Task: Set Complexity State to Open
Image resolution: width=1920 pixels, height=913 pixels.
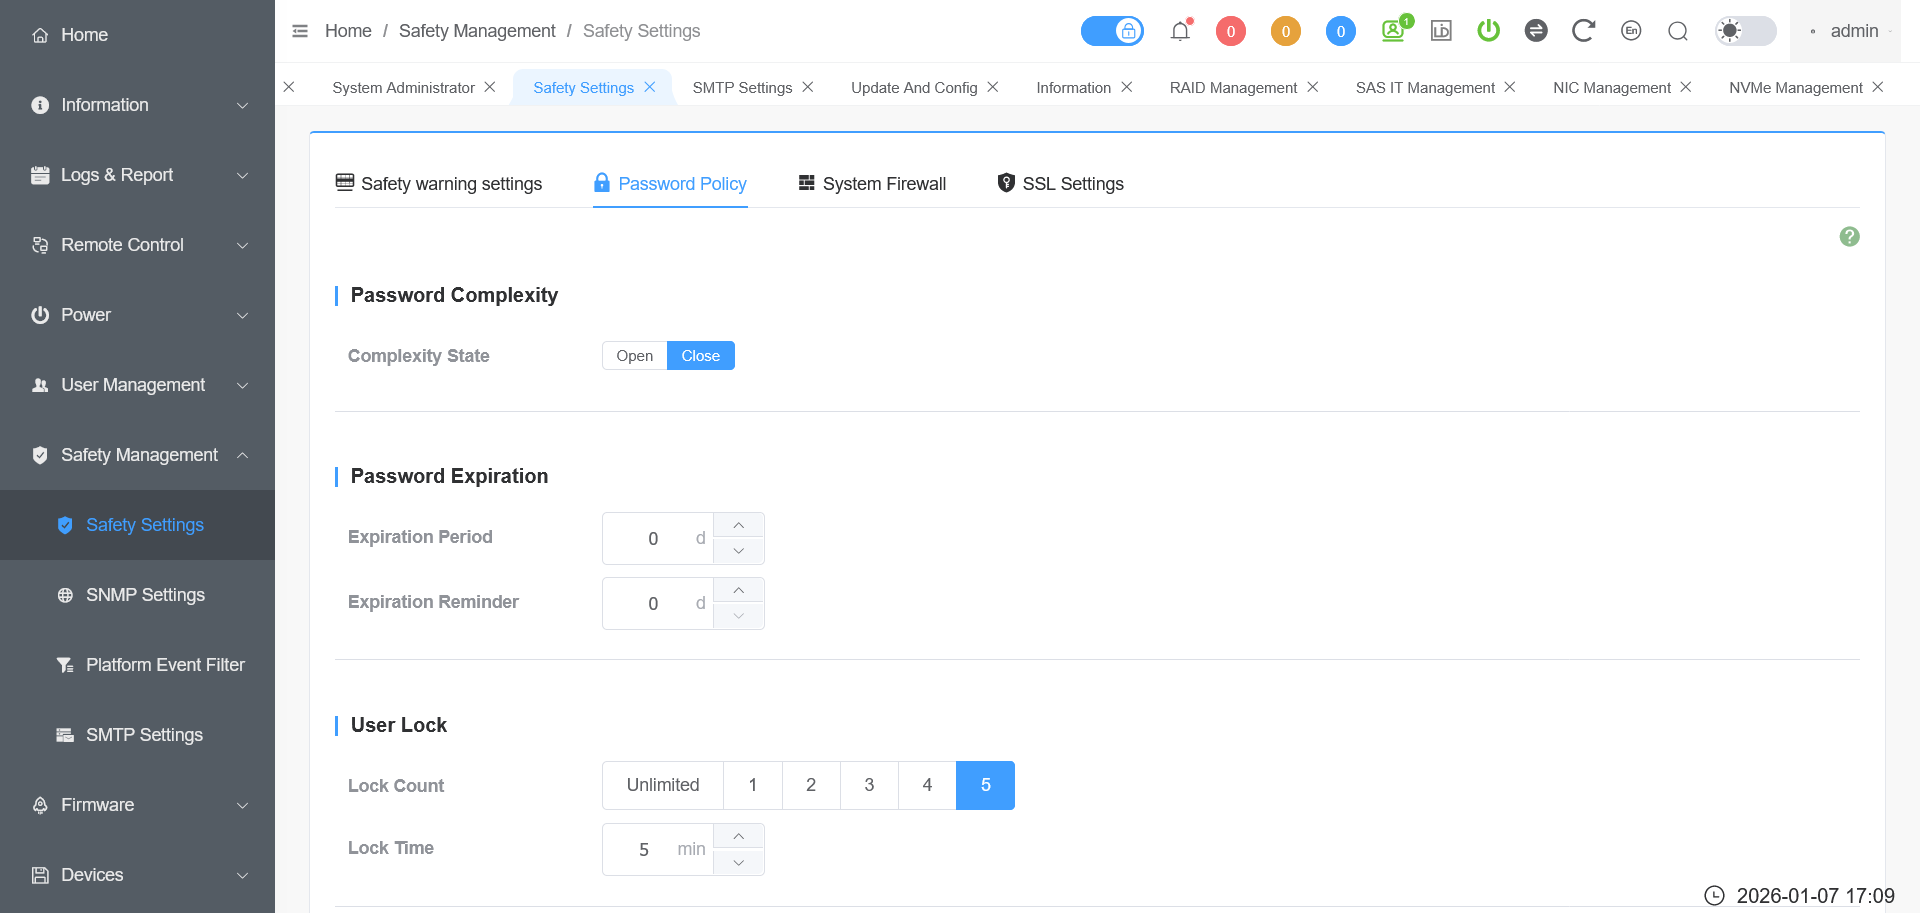Action: [634, 356]
